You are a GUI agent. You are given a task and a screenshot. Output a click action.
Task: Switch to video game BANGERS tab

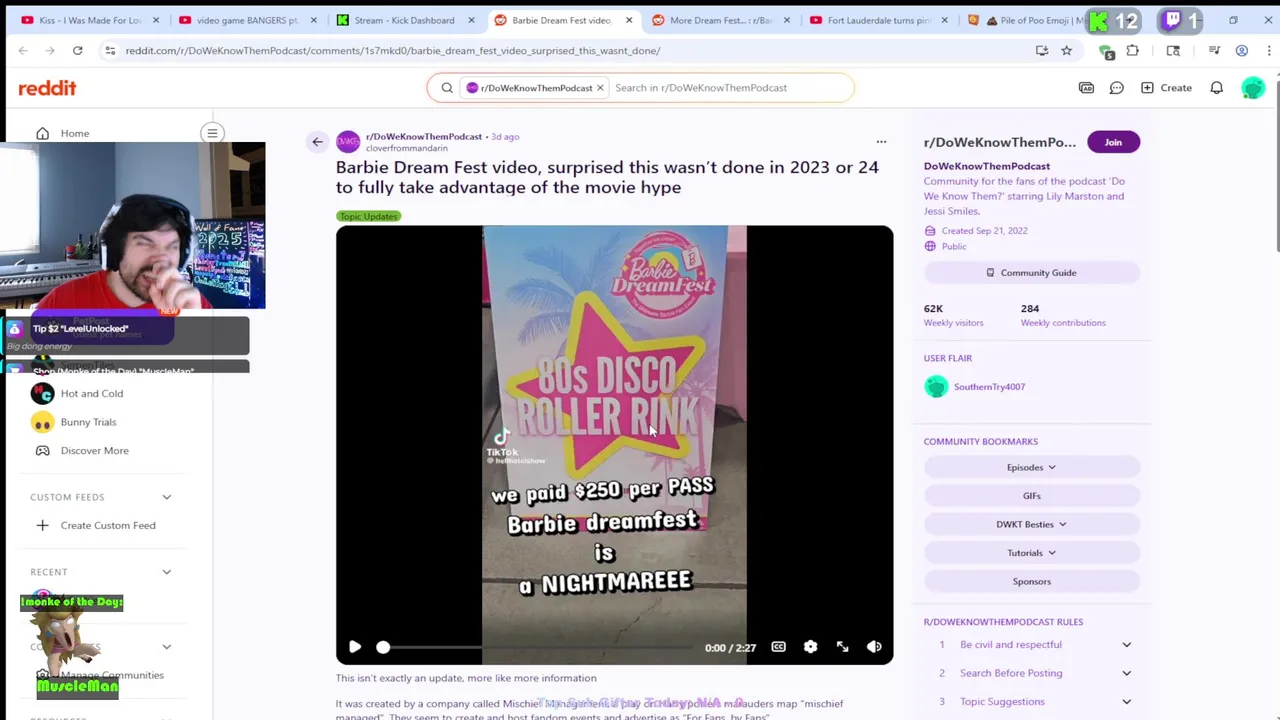246,20
